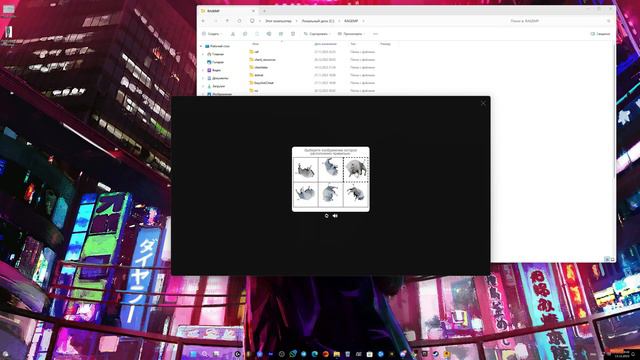Click Refresh icon in Explorer address bar
Image resolution: width=640 pixels, height=360 pixels.
(x=239, y=21)
